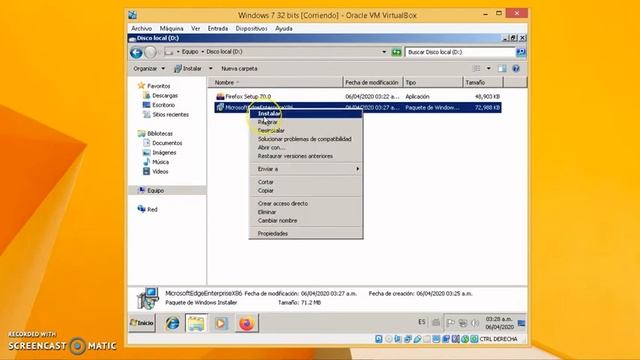Viewport: 640px width, 360px height.
Task: Click the search magnifier icon
Action: click(521, 52)
